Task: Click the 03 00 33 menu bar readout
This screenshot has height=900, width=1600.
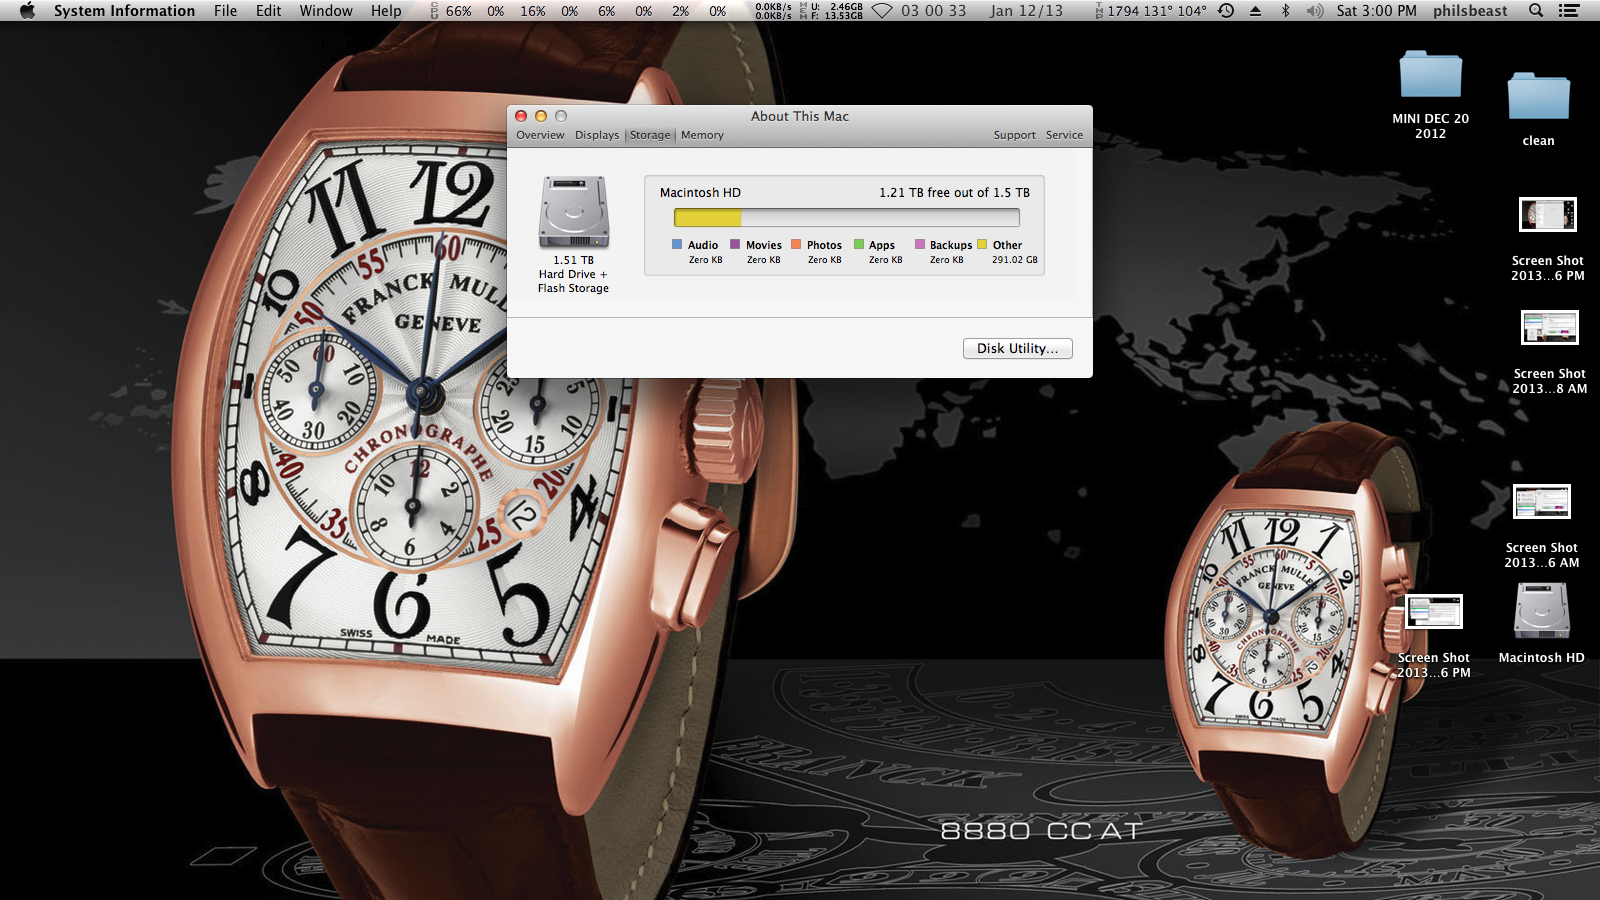Action: click(x=934, y=11)
